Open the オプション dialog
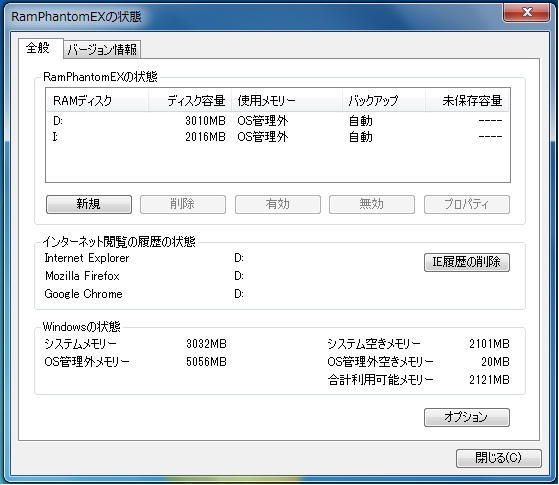 [467, 417]
